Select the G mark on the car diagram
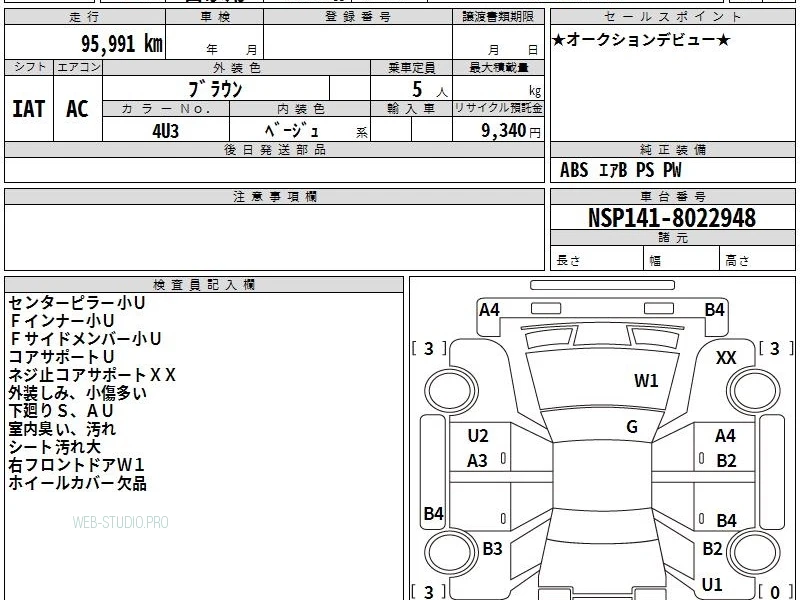Screen dimensions: 800x600 (x=632, y=427)
